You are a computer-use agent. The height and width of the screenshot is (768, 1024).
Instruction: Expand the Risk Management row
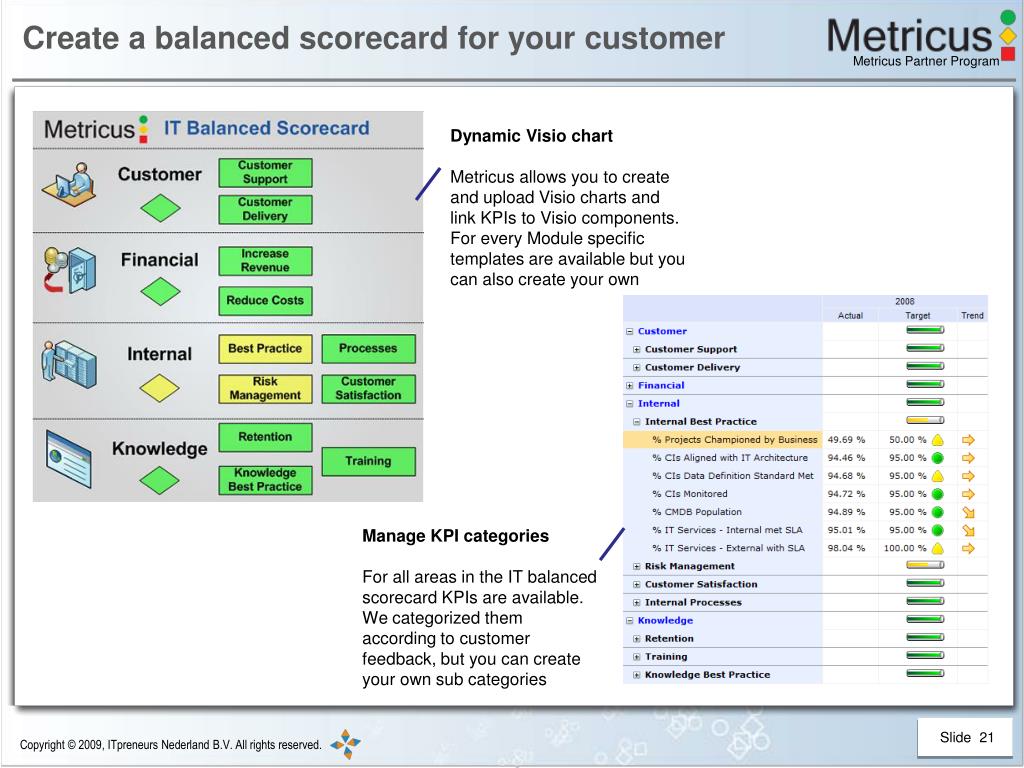(637, 567)
